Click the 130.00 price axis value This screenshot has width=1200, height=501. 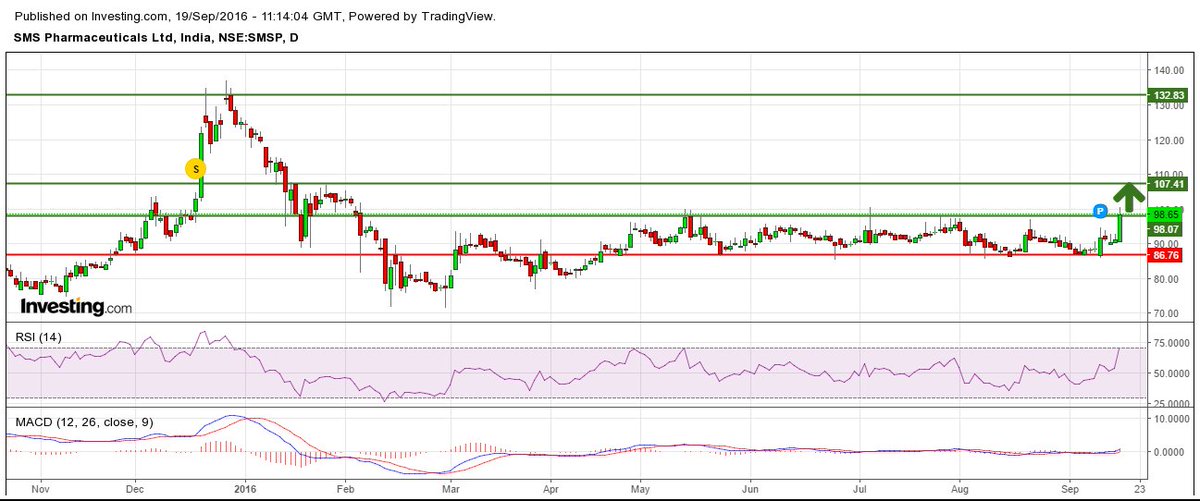pos(1167,106)
